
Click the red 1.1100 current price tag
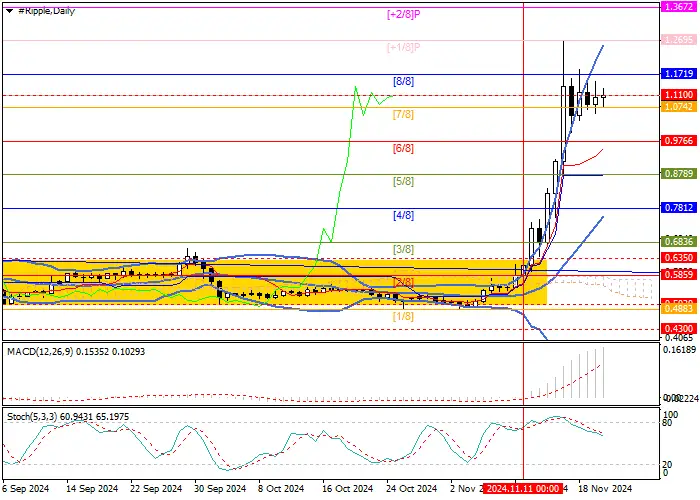pyautogui.click(x=679, y=95)
